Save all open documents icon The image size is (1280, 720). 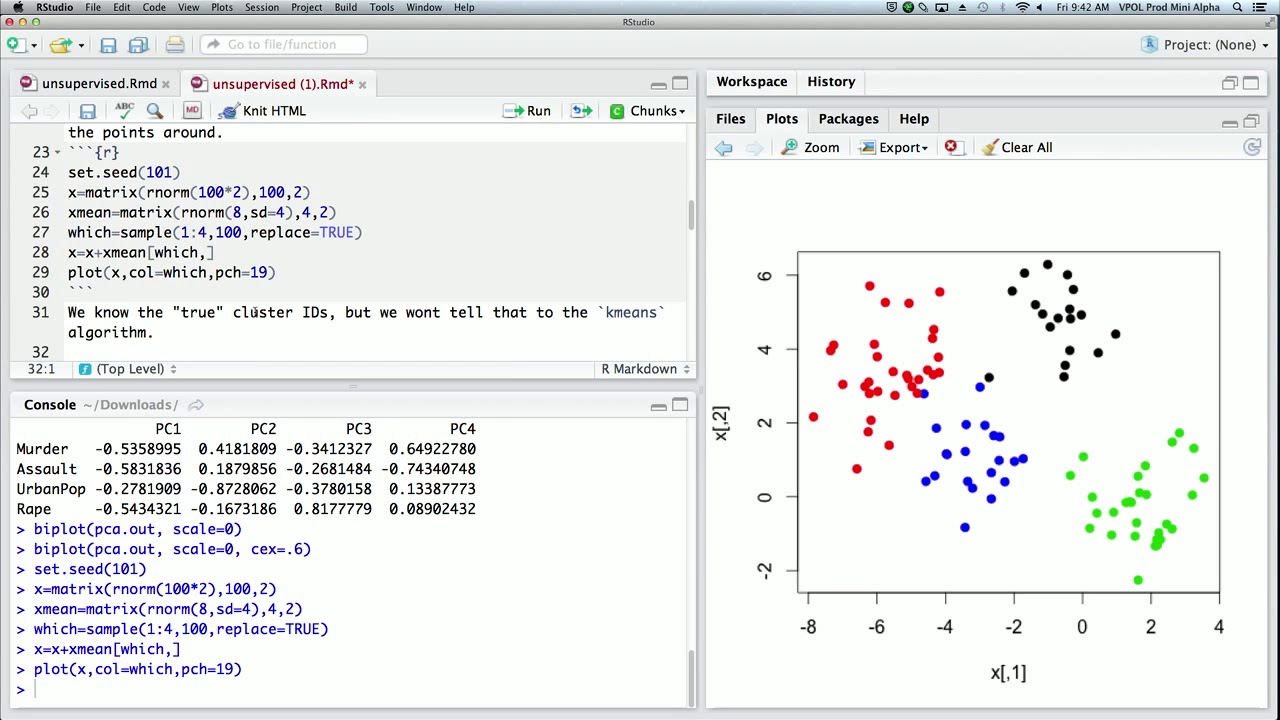point(139,45)
